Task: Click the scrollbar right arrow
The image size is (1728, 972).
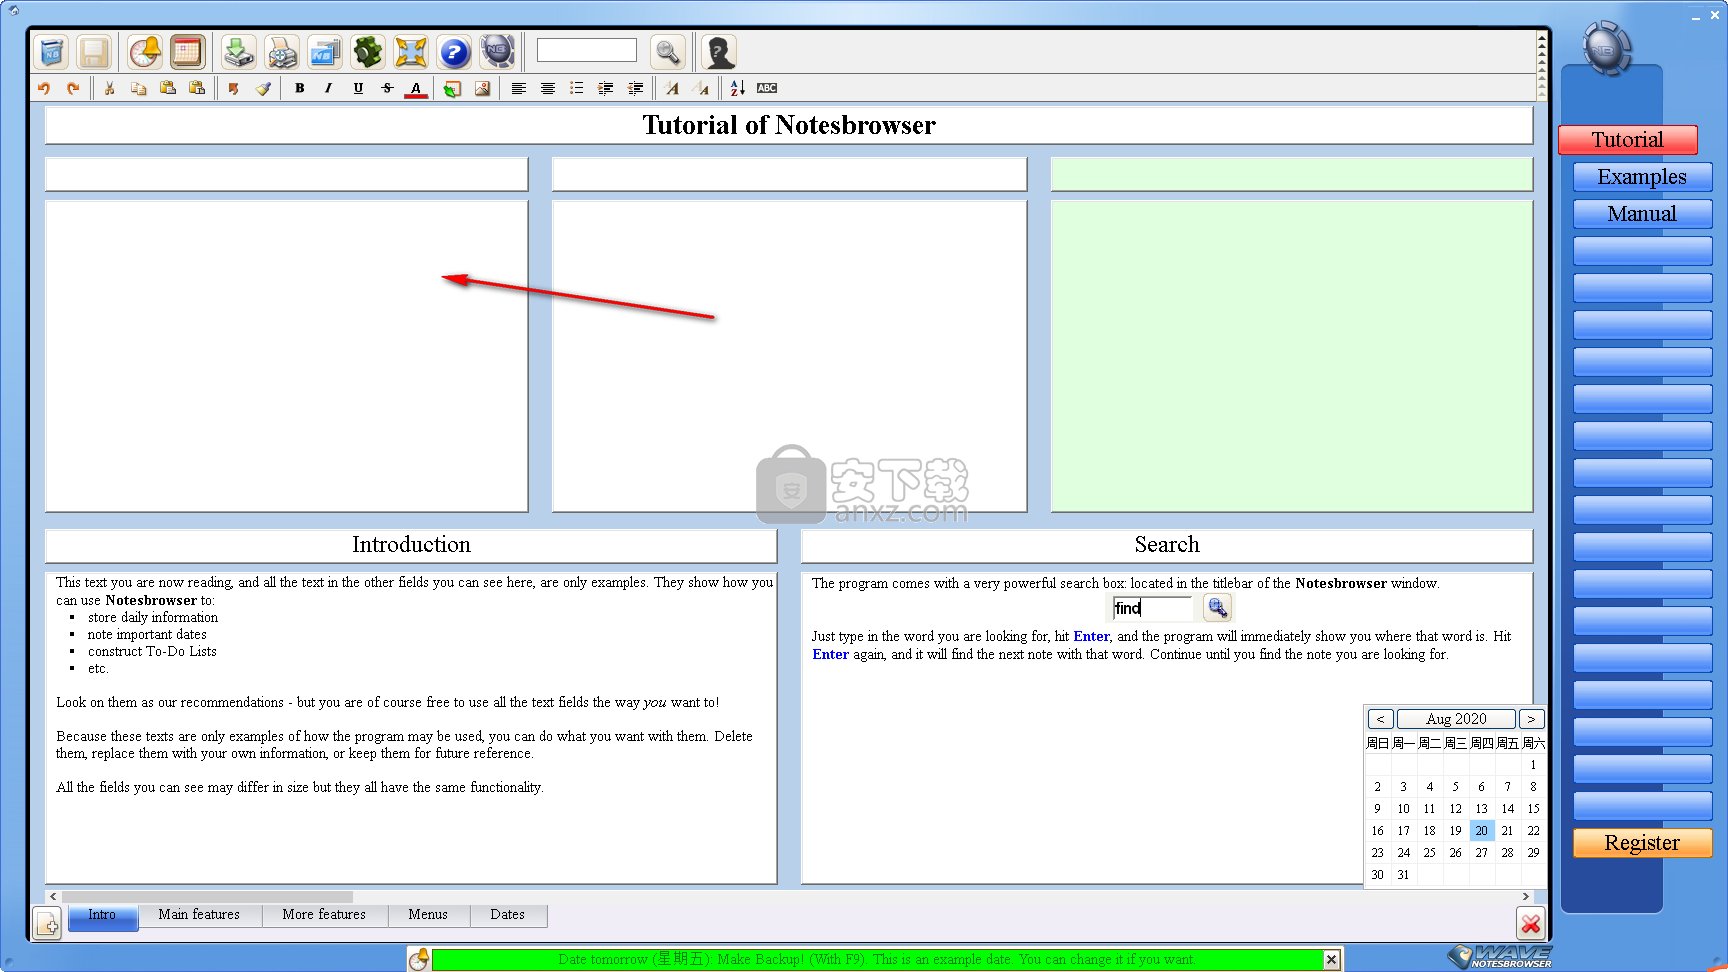Action: click(x=1525, y=897)
